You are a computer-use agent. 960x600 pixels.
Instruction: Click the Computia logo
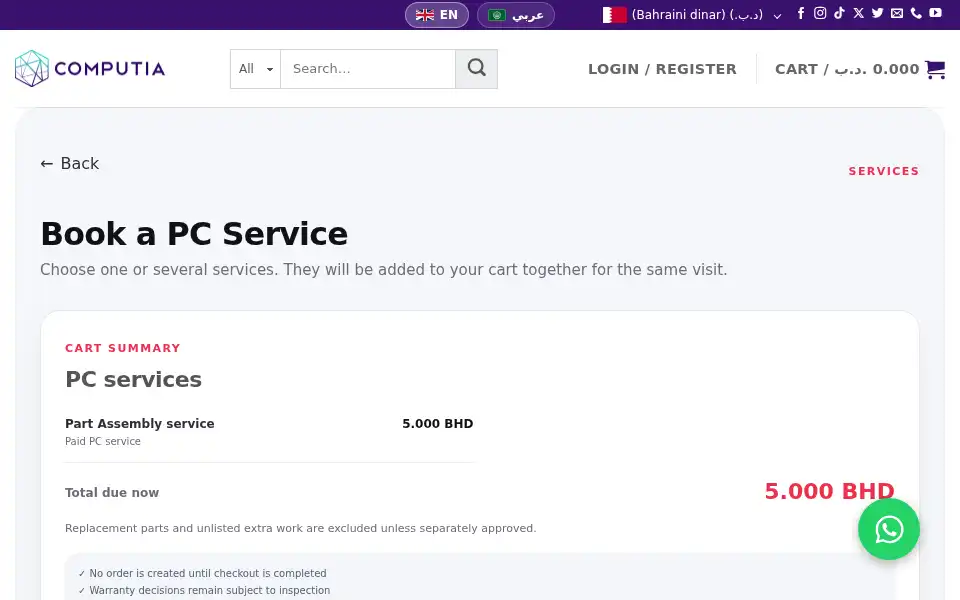point(90,69)
